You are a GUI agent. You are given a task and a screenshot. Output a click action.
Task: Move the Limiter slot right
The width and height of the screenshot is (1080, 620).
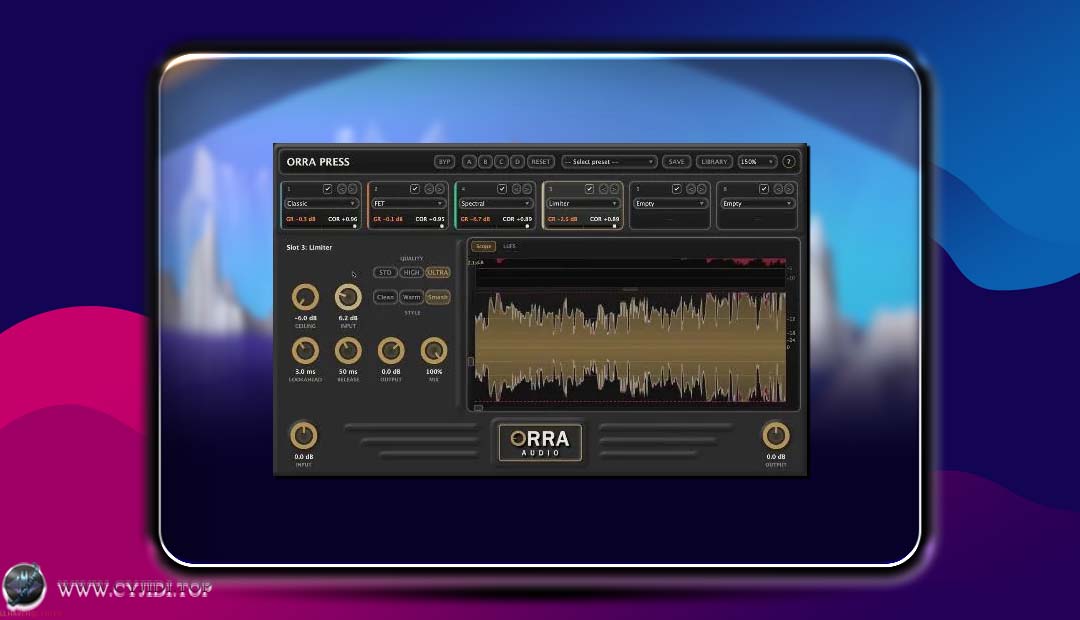pyautogui.click(x=614, y=189)
